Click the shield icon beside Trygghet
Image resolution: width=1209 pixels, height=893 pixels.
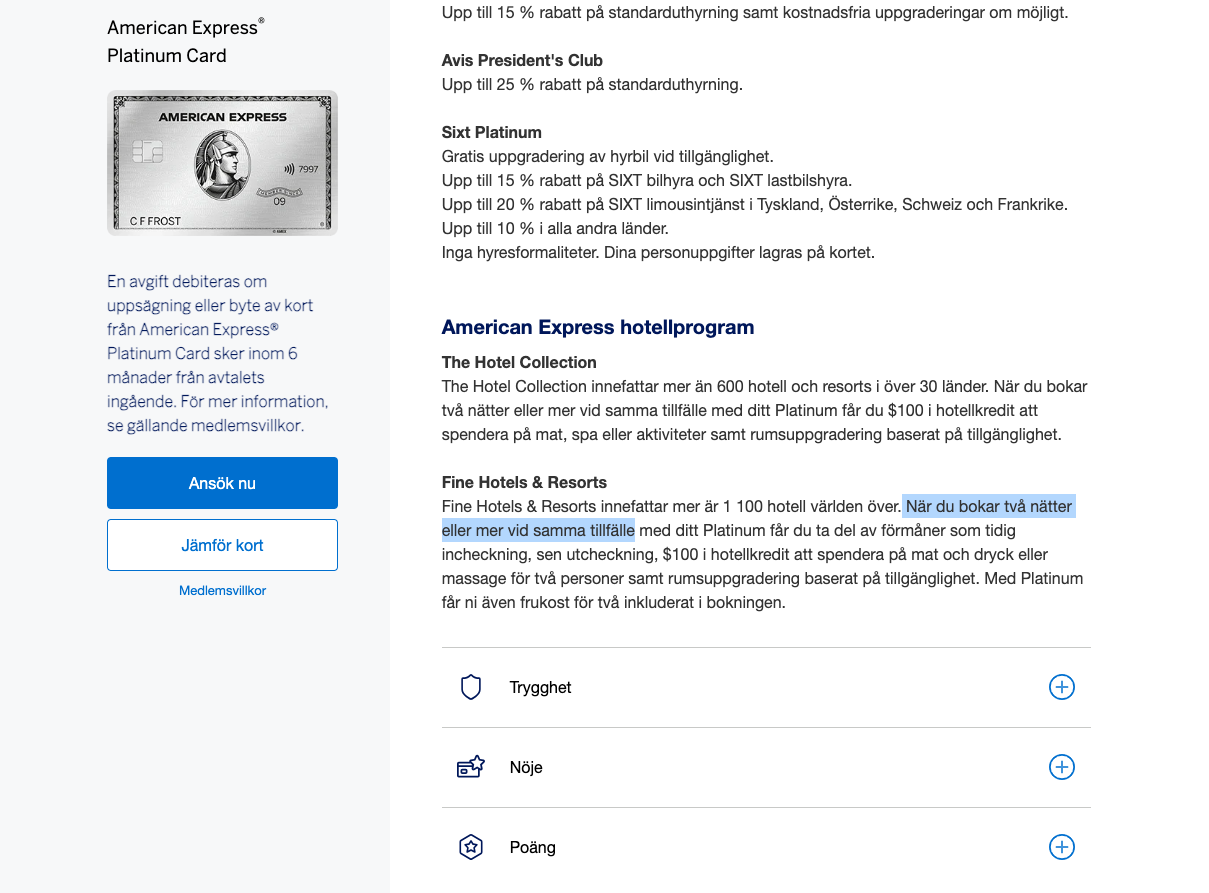pos(470,687)
